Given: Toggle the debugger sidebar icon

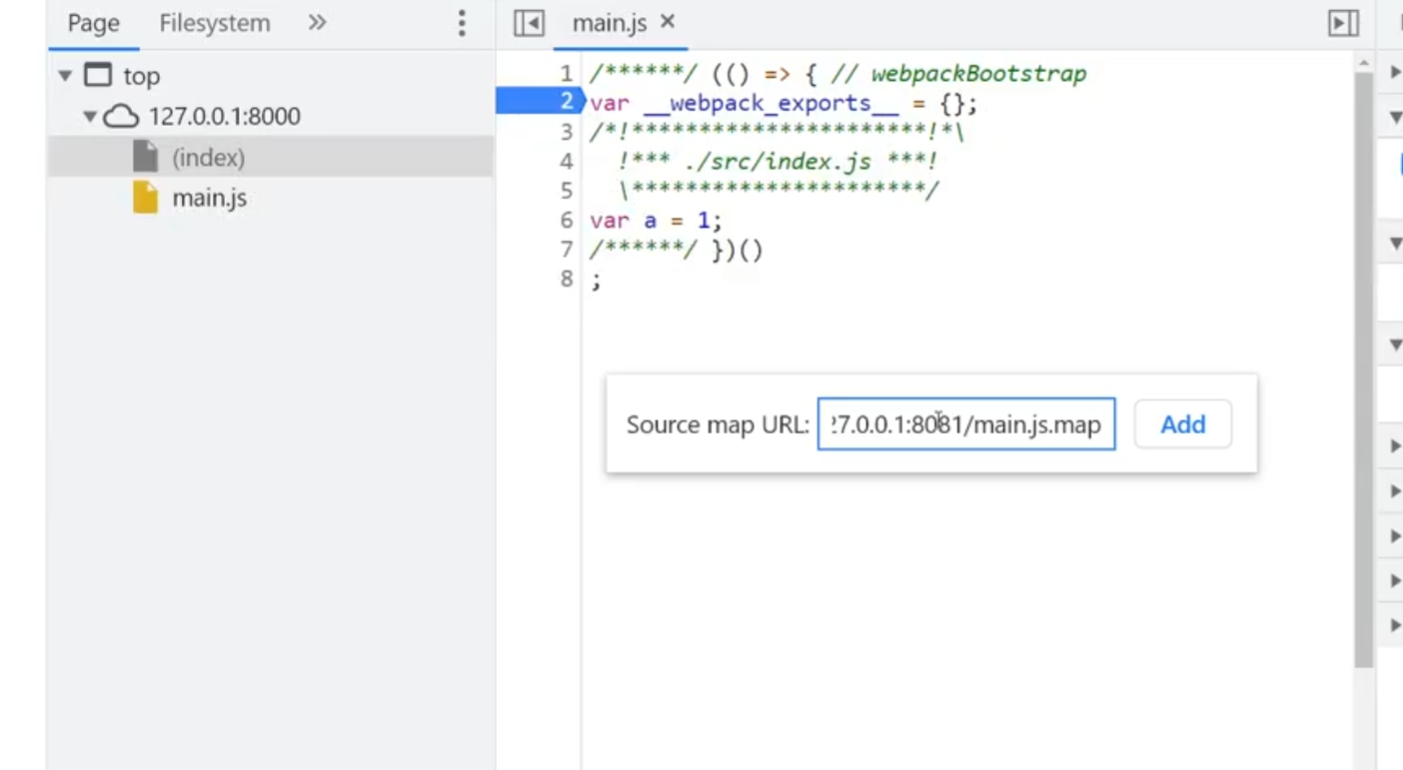Looking at the screenshot, I should (x=1343, y=23).
